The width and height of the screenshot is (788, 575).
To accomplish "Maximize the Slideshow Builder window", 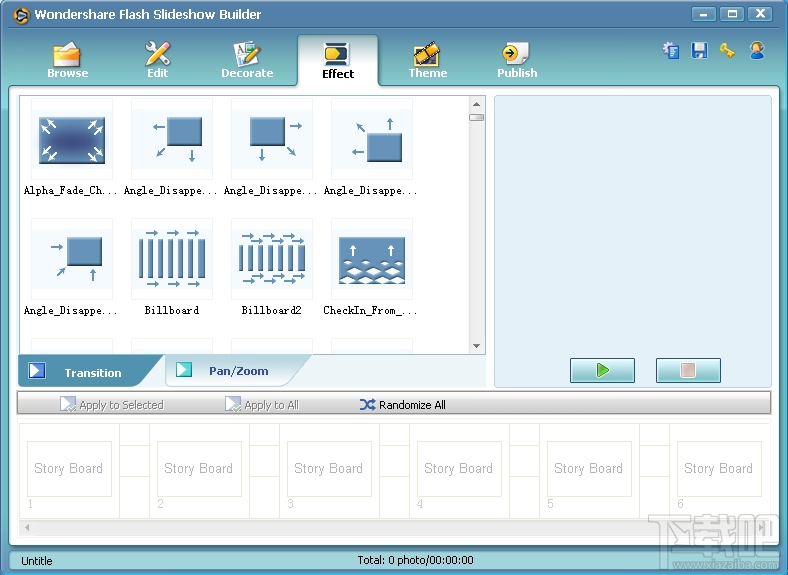I will tap(732, 14).
